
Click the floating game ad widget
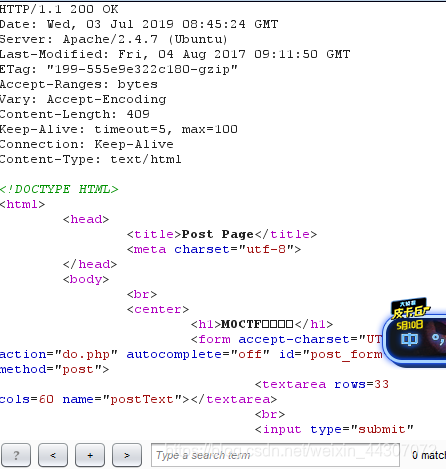pos(415,333)
